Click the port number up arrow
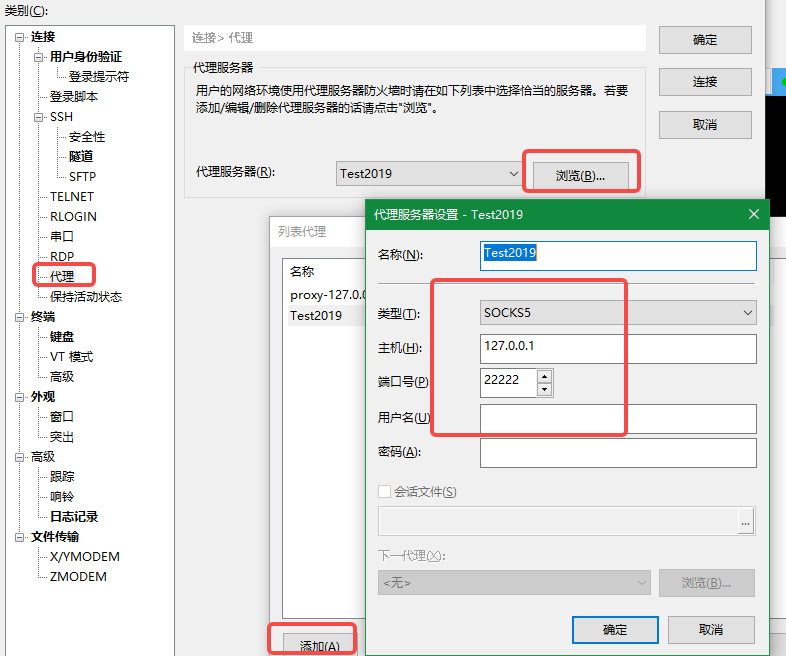786x656 pixels. 544,377
